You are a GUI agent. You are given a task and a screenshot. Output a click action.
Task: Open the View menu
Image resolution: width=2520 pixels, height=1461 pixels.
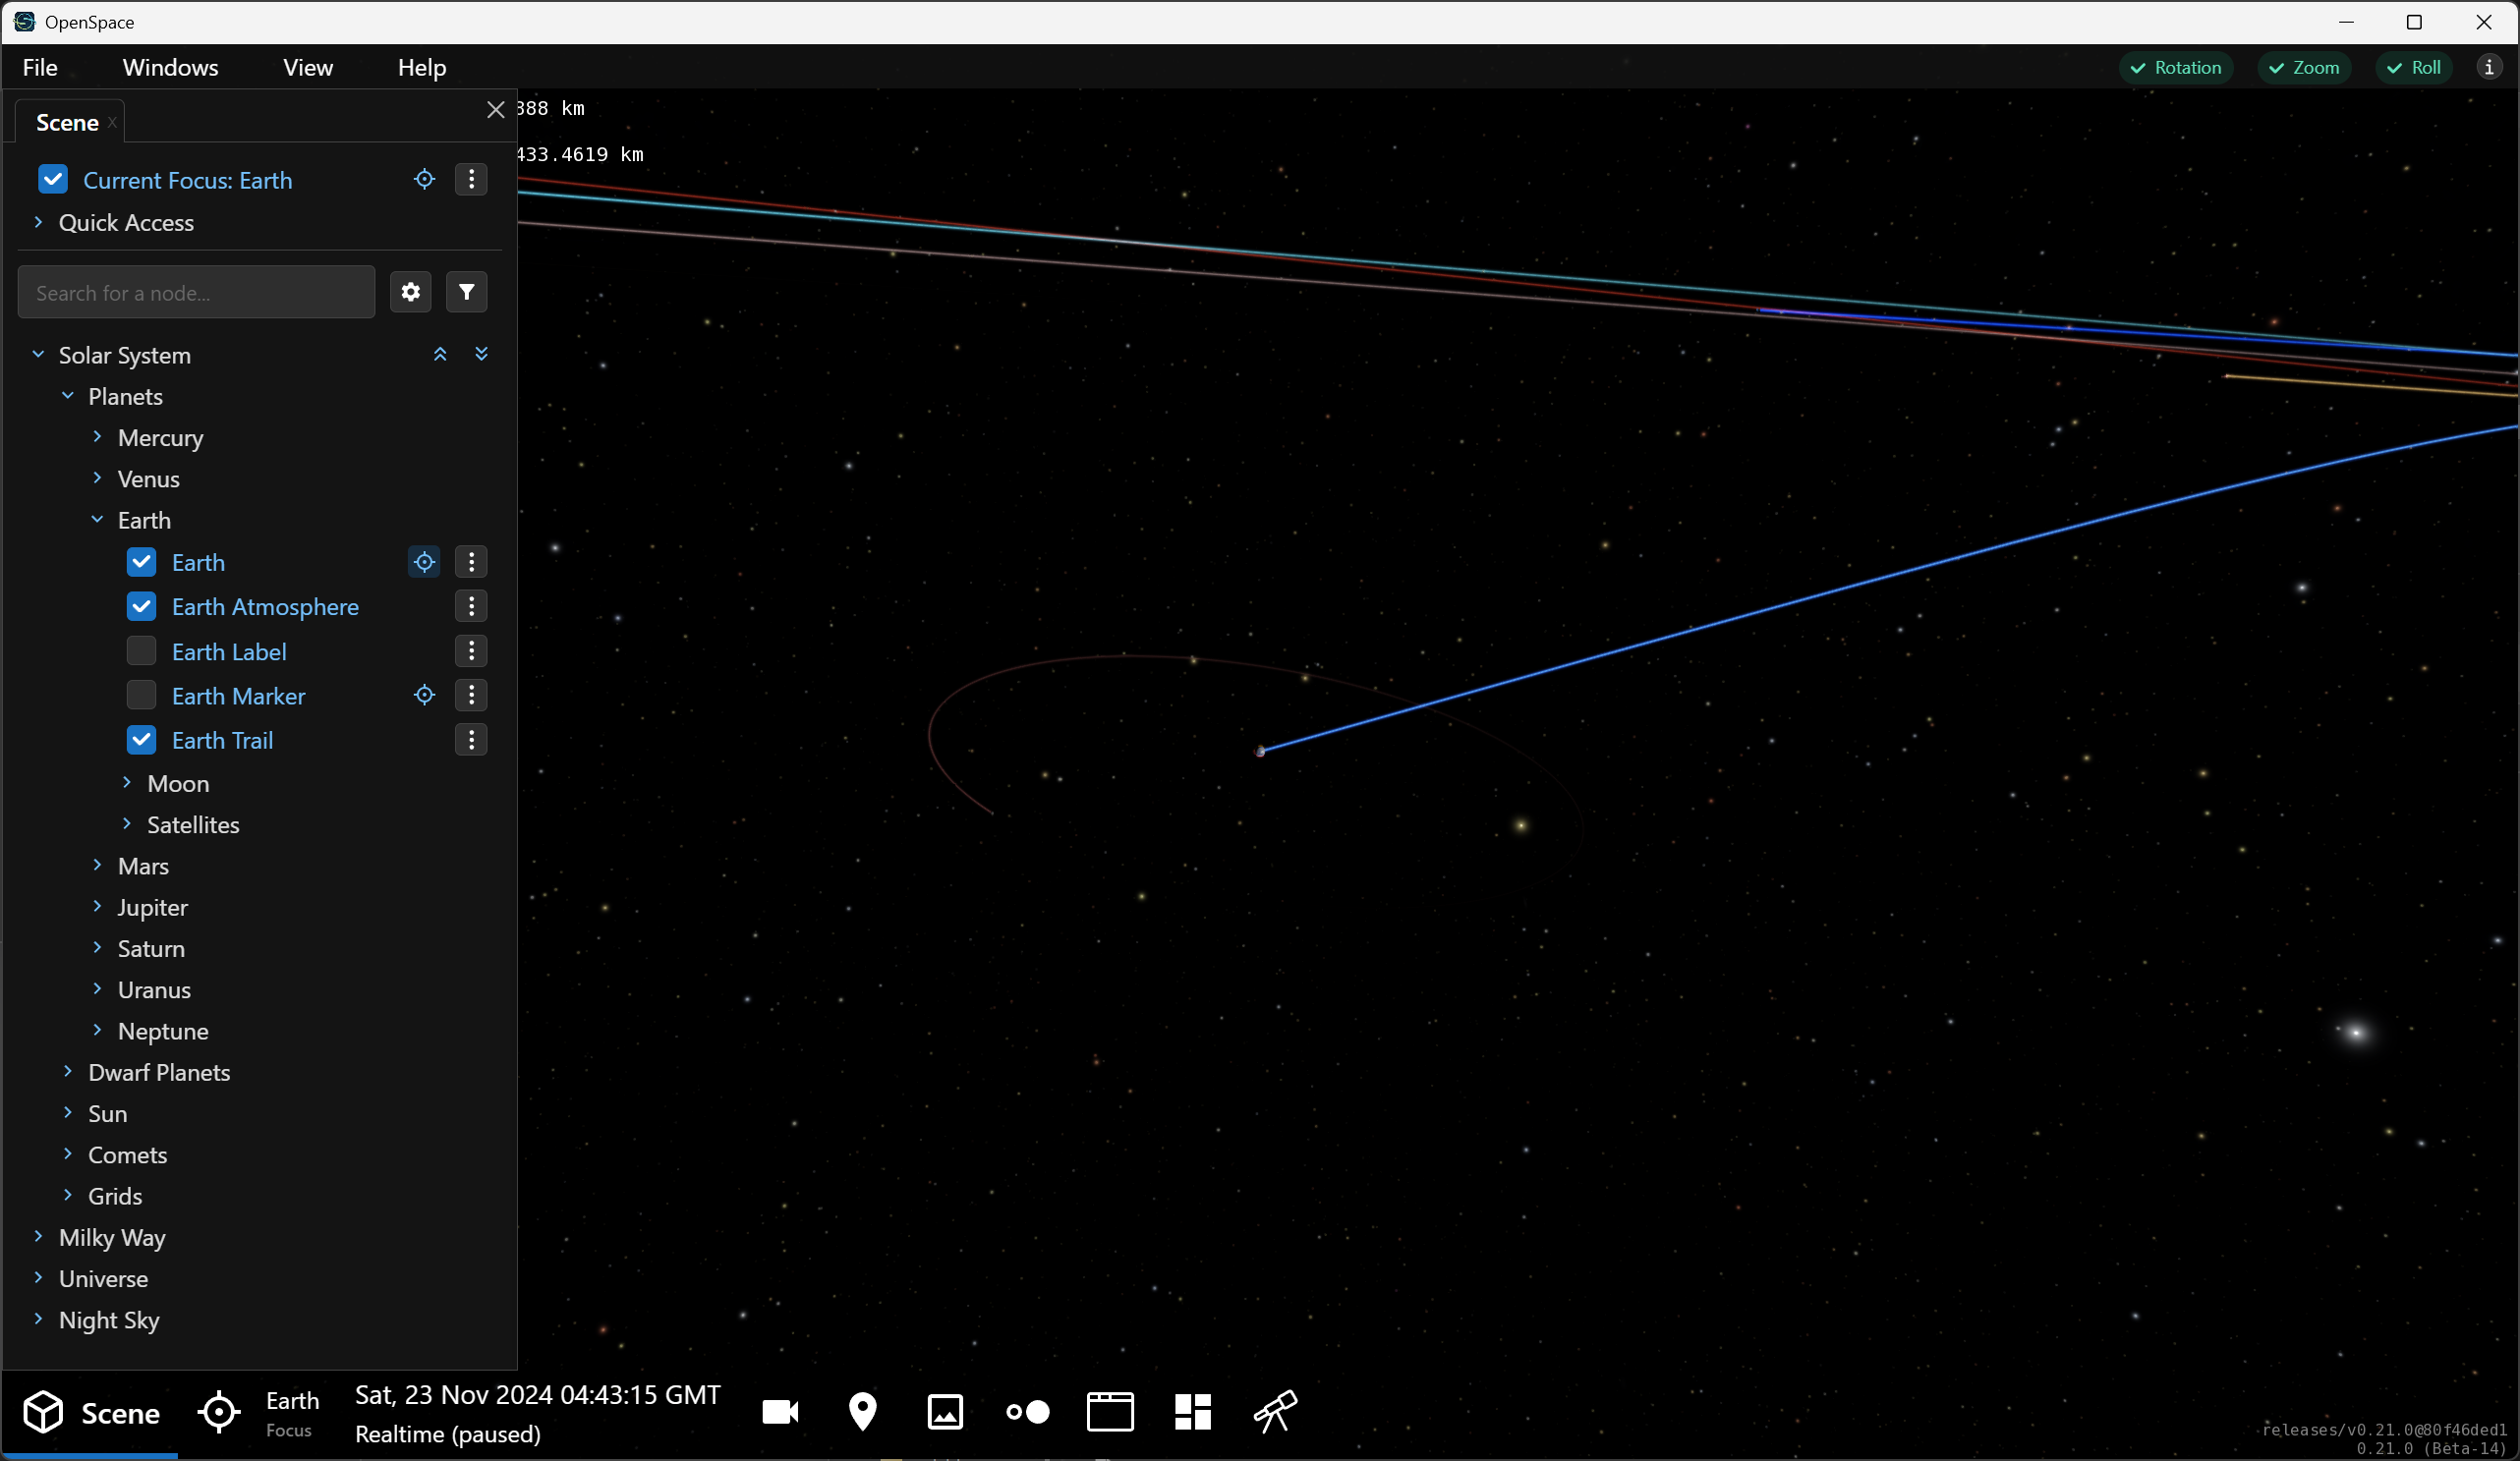coord(308,67)
